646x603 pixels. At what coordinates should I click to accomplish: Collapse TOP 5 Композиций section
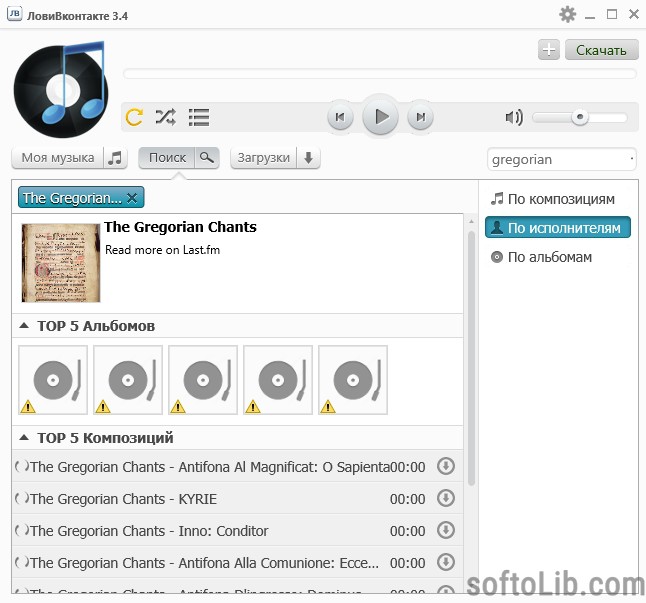coord(24,437)
